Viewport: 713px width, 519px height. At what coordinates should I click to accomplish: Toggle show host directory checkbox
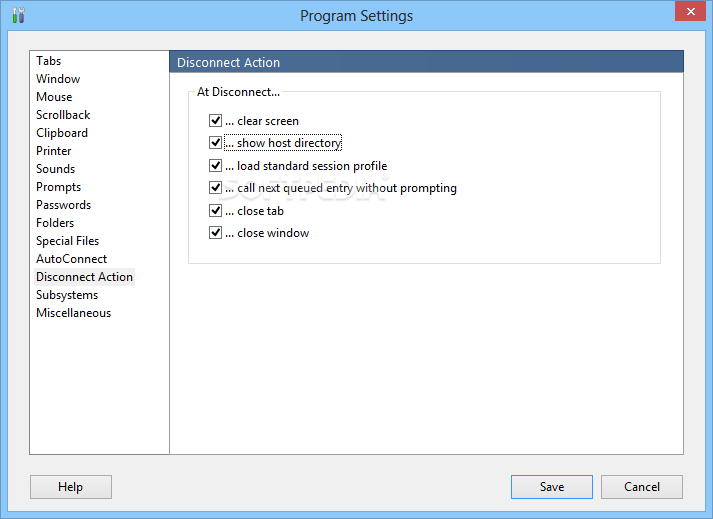pyautogui.click(x=216, y=143)
